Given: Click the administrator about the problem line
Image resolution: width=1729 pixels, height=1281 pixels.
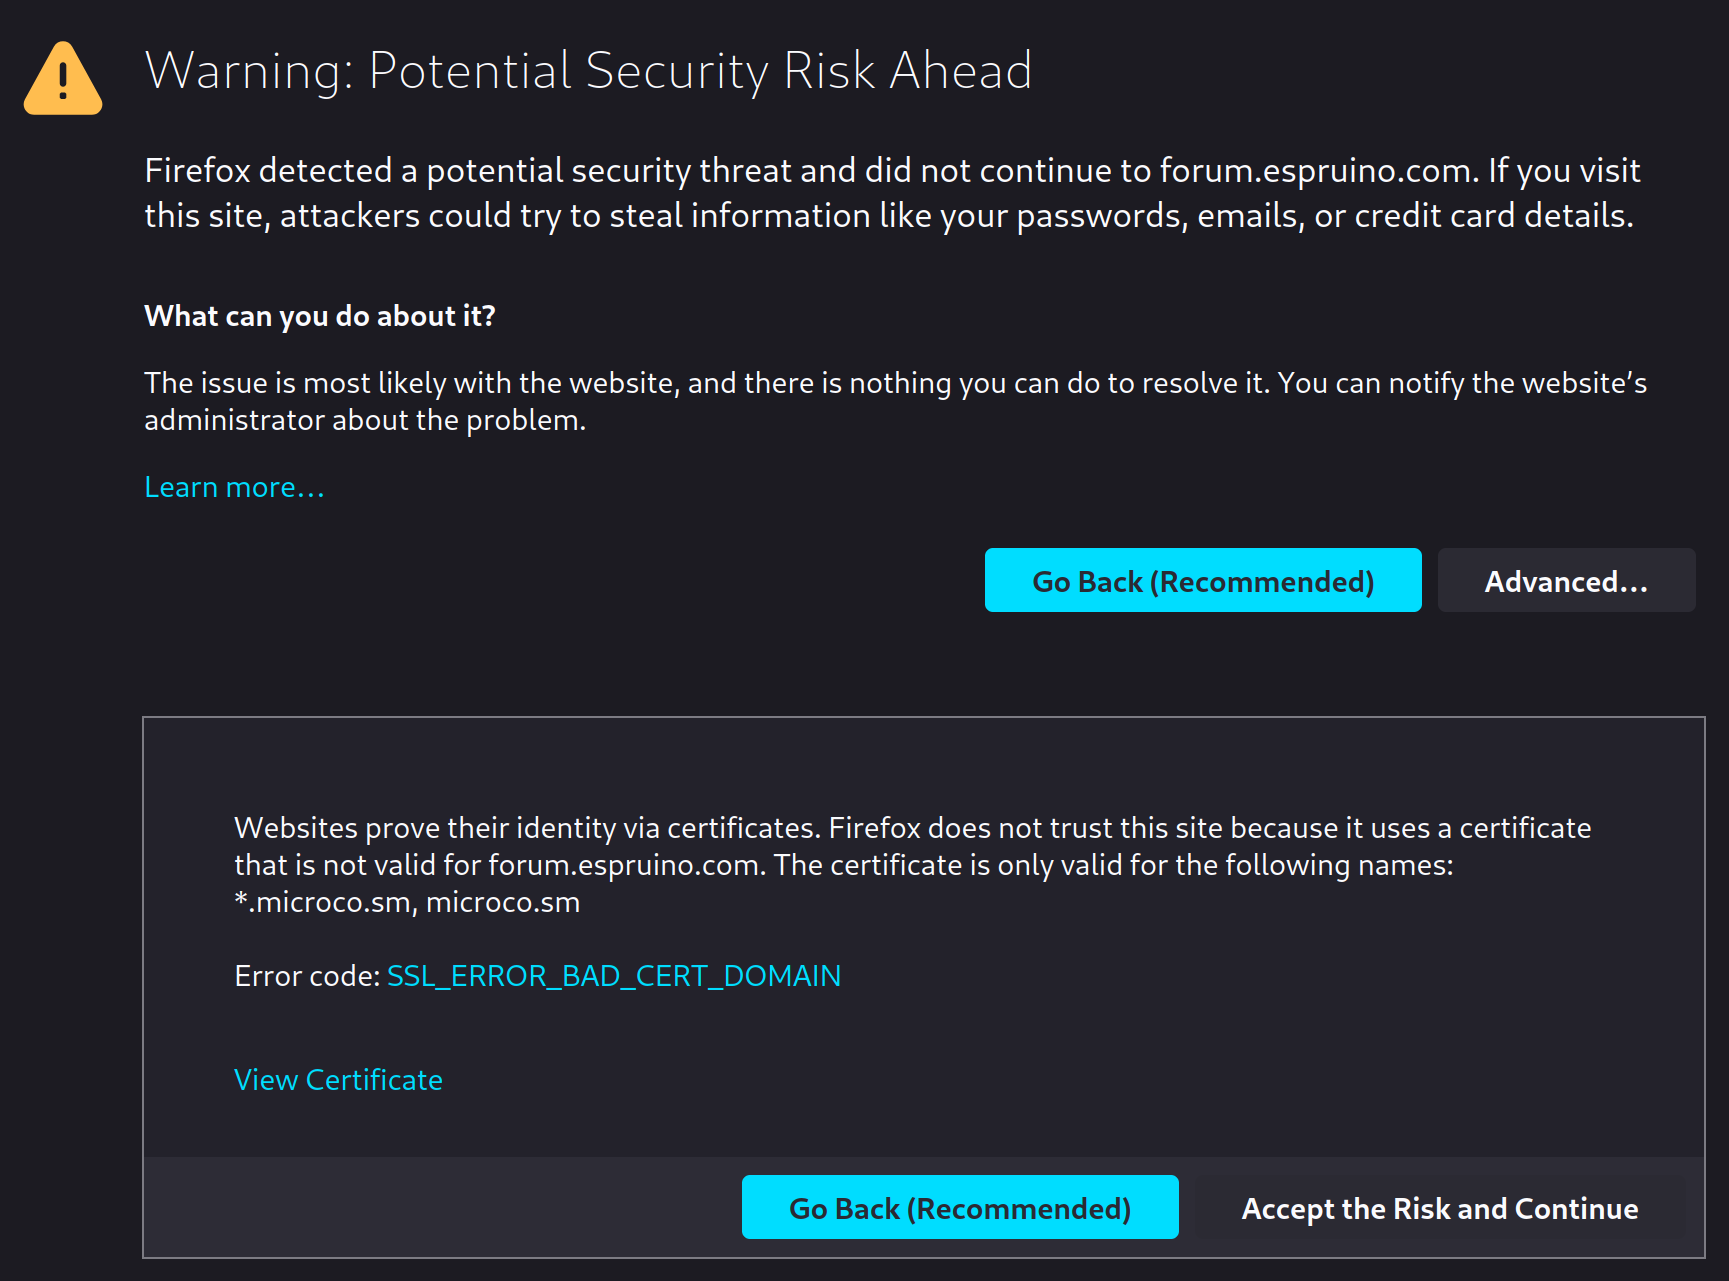Looking at the screenshot, I should point(365,420).
